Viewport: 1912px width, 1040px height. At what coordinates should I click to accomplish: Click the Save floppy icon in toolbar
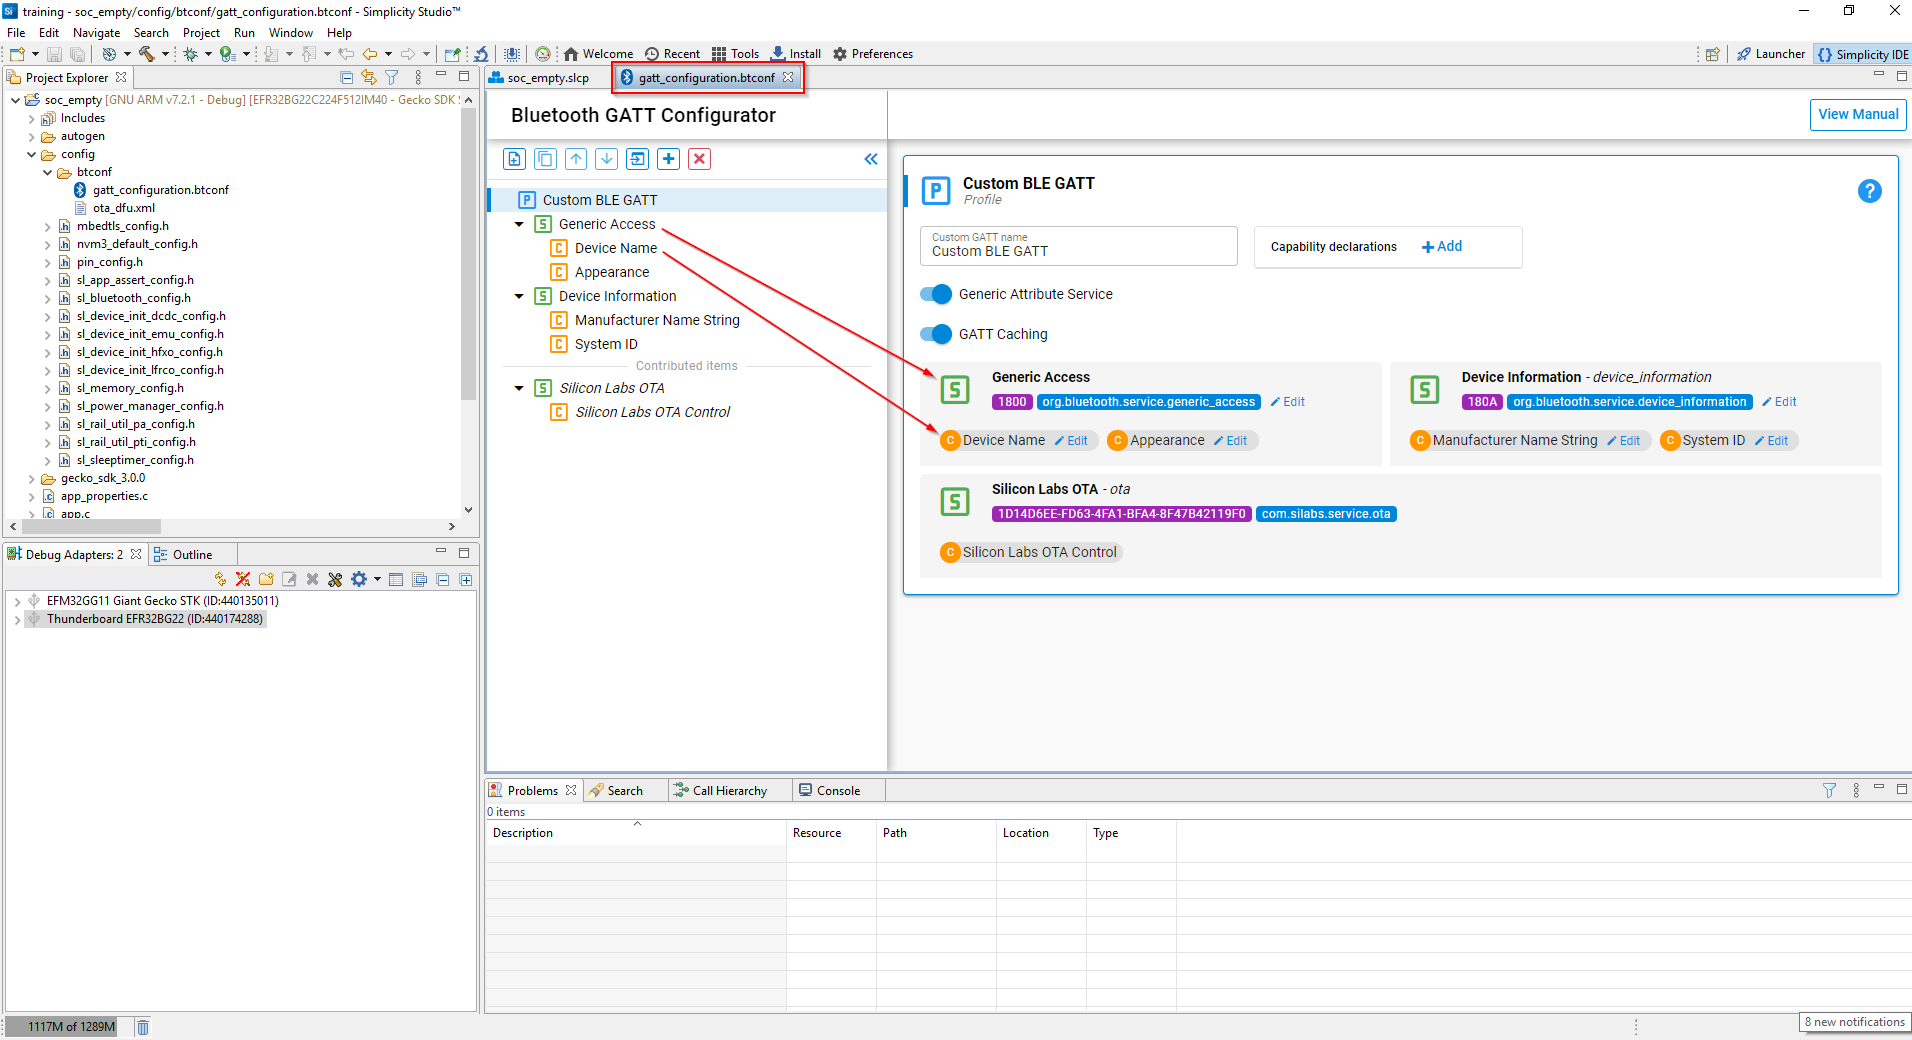tap(54, 54)
